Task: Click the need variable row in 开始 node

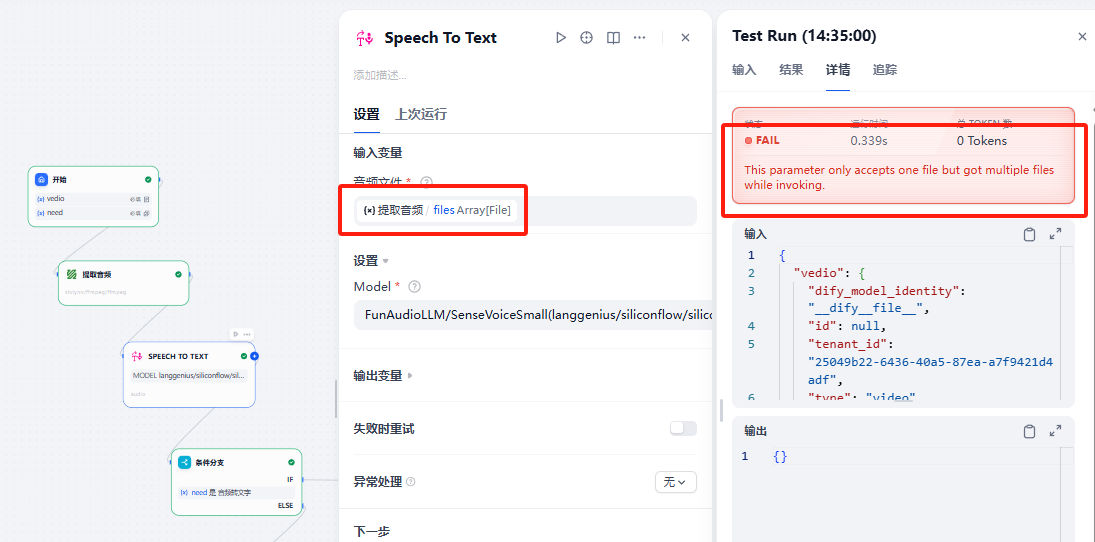Action: pyautogui.click(x=94, y=212)
